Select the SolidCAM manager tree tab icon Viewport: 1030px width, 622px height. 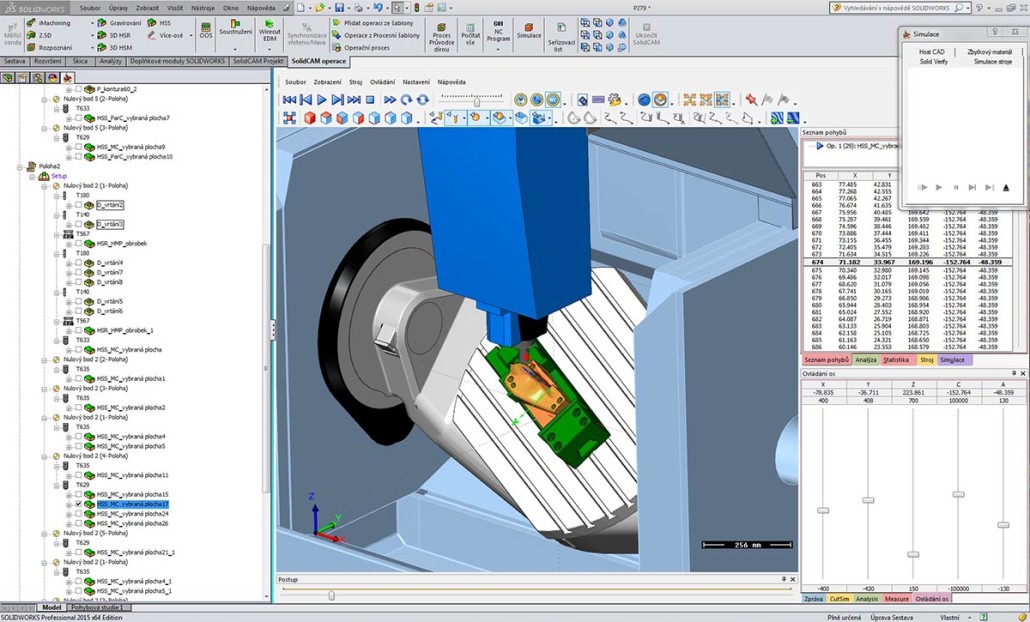point(67,78)
